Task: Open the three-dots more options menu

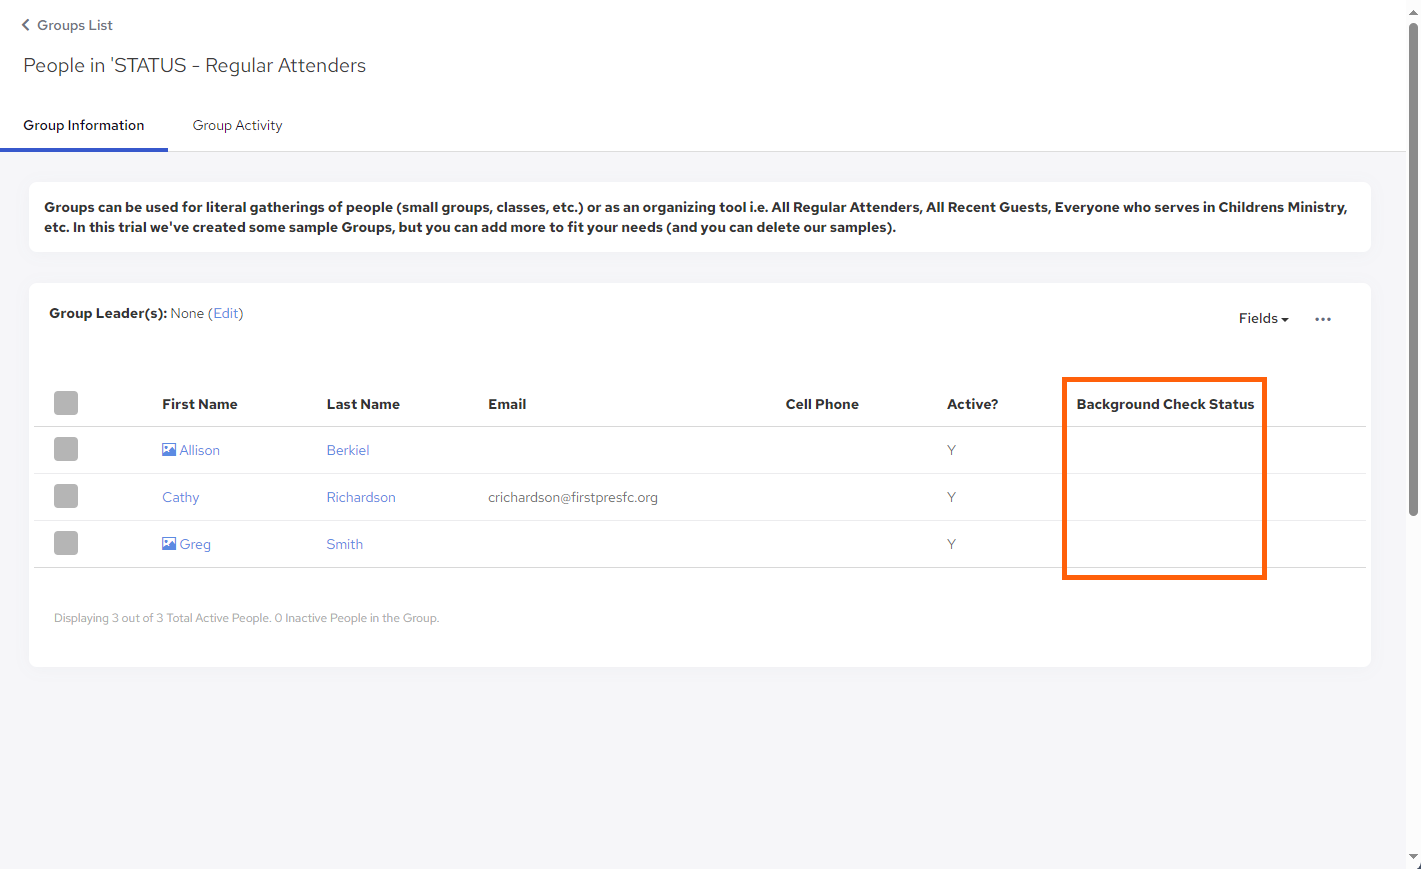Action: click(1322, 319)
